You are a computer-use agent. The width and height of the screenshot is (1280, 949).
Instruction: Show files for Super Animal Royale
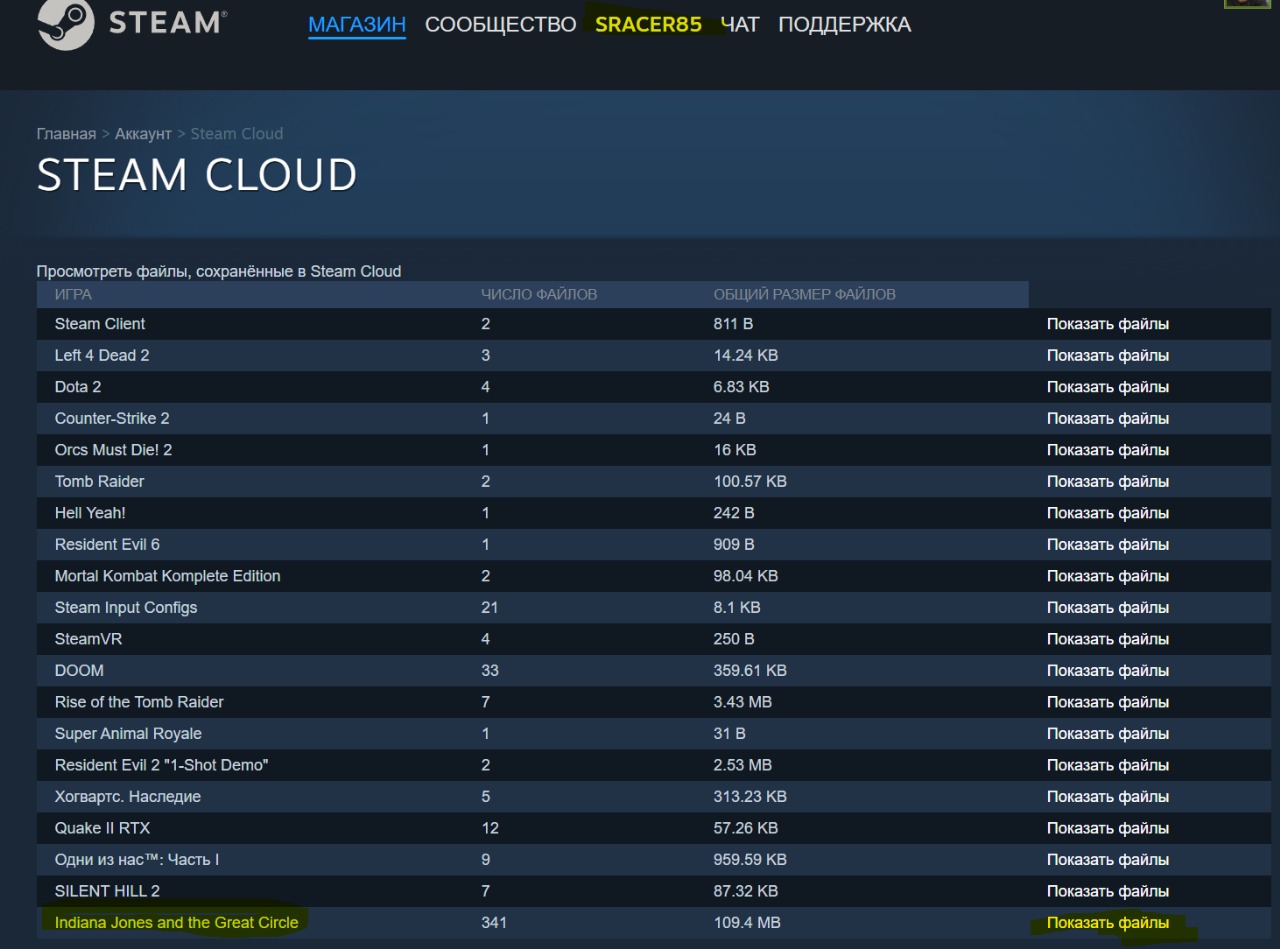[x=1108, y=734]
